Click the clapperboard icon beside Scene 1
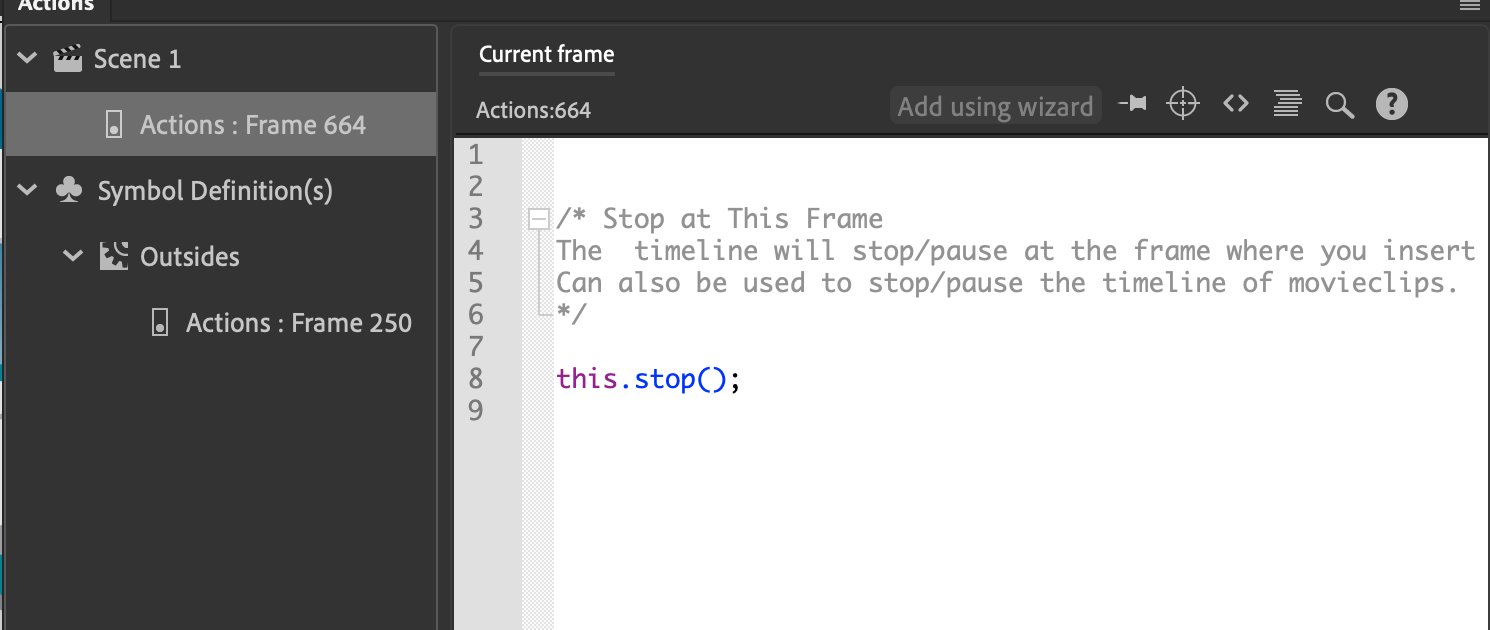 [67, 58]
